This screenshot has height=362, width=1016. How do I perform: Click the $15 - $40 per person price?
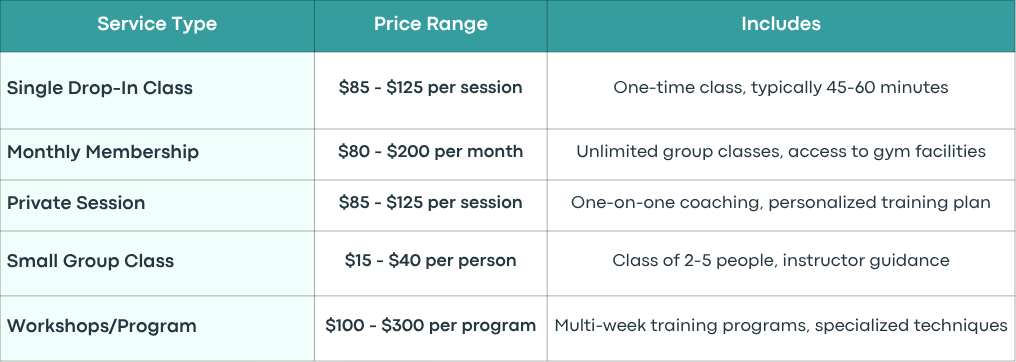[430, 260]
